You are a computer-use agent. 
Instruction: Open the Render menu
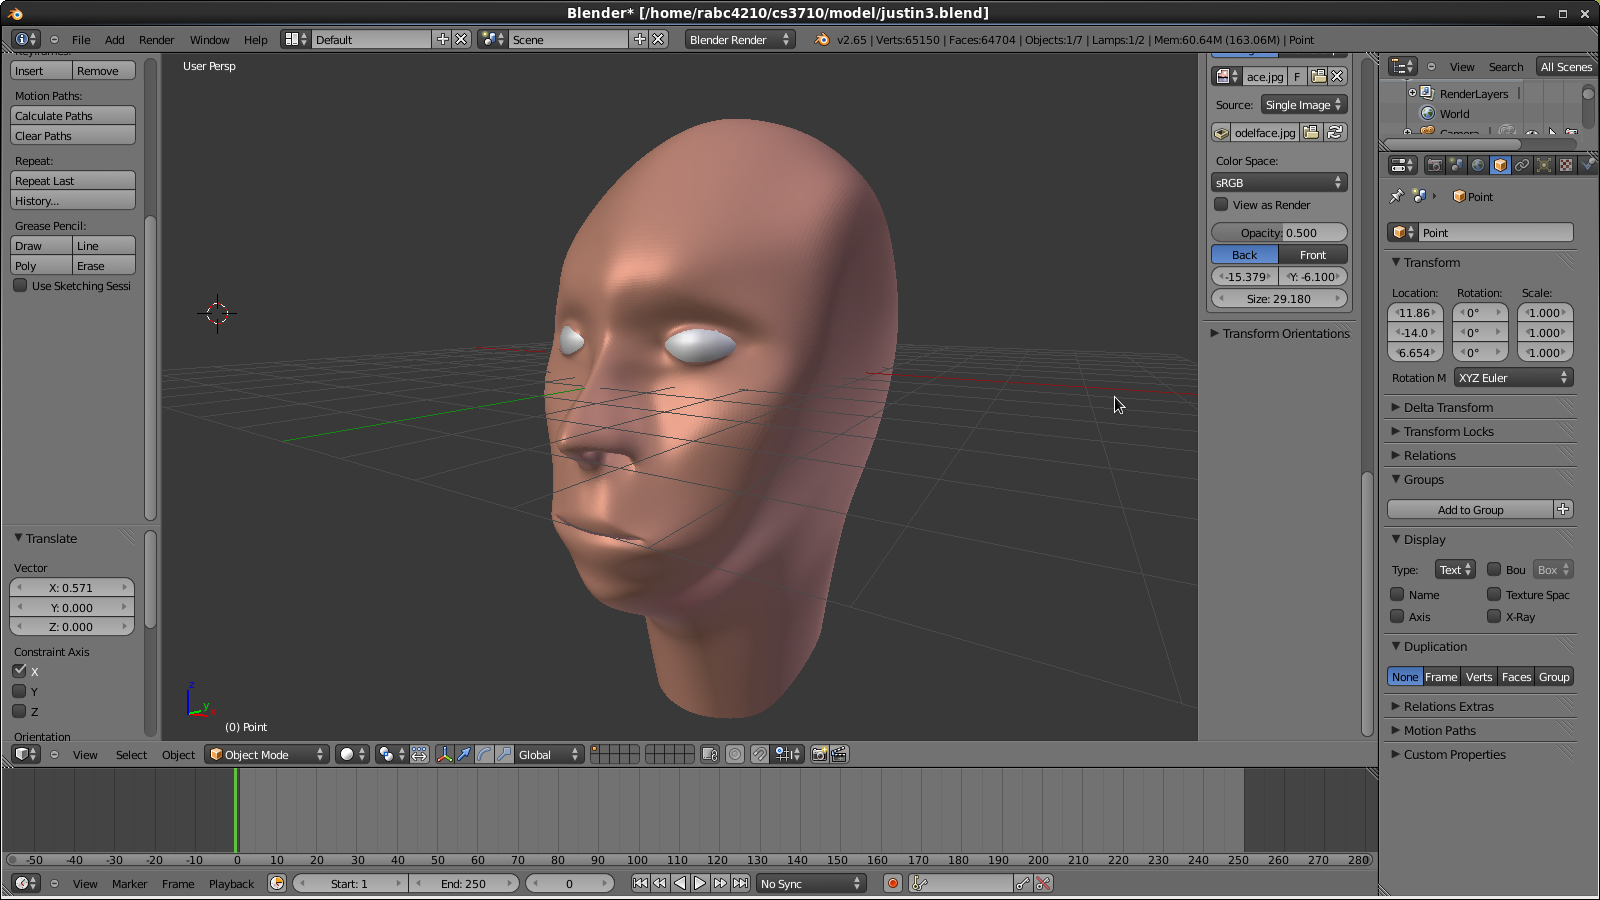tap(157, 40)
